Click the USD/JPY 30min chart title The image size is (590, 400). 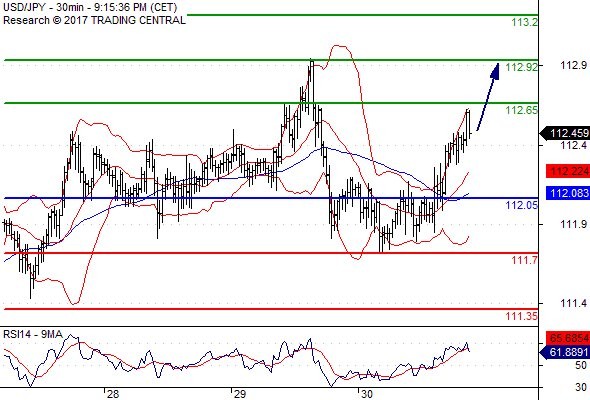tap(90, 7)
